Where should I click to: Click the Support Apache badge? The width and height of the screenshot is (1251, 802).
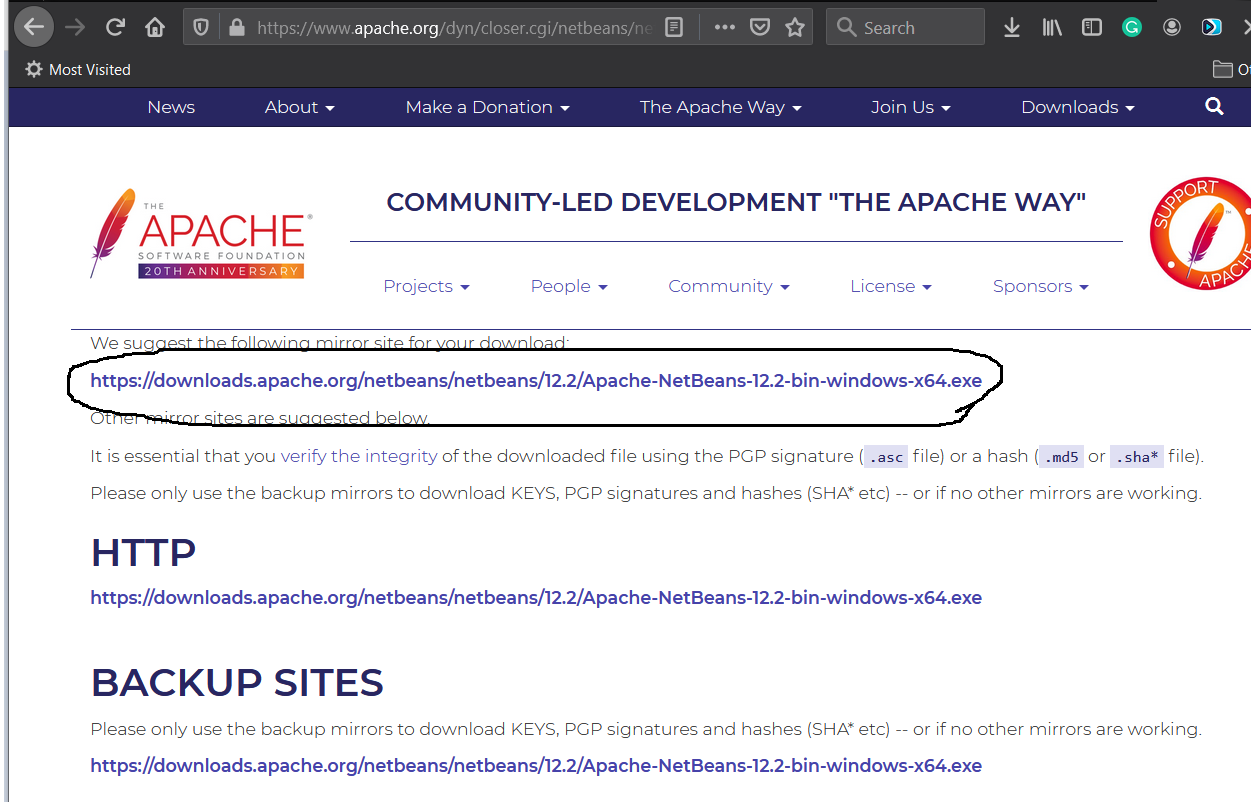tap(1200, 234)
